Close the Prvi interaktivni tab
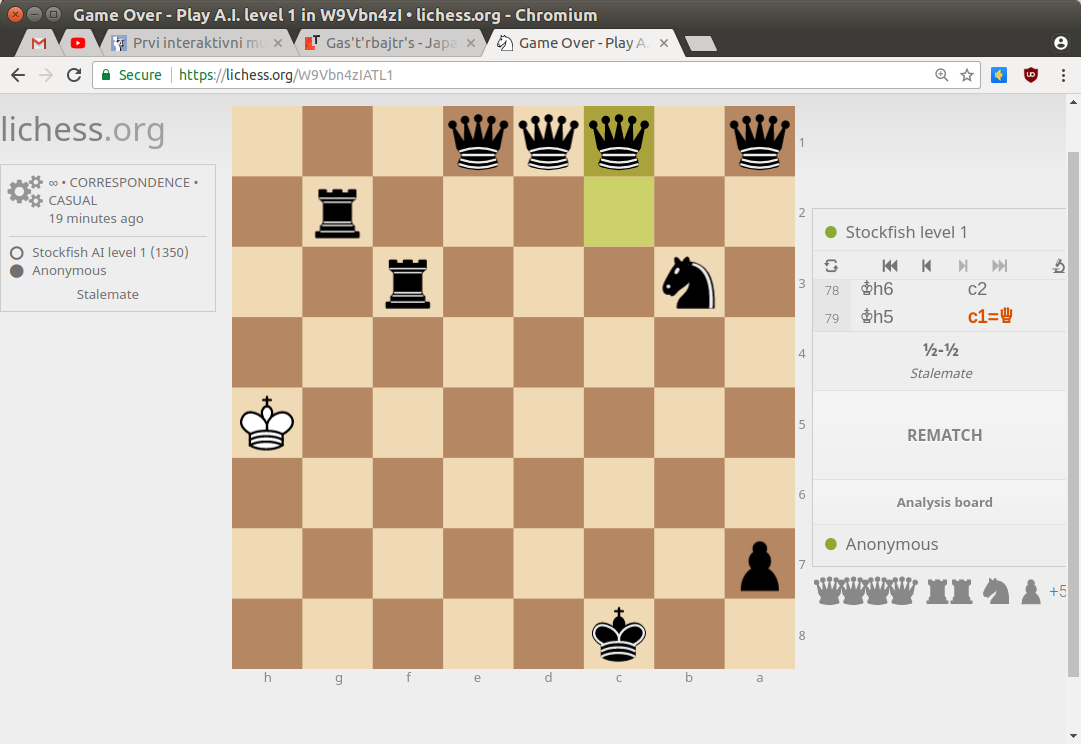1081x744 pixels. tap(278, 43)
